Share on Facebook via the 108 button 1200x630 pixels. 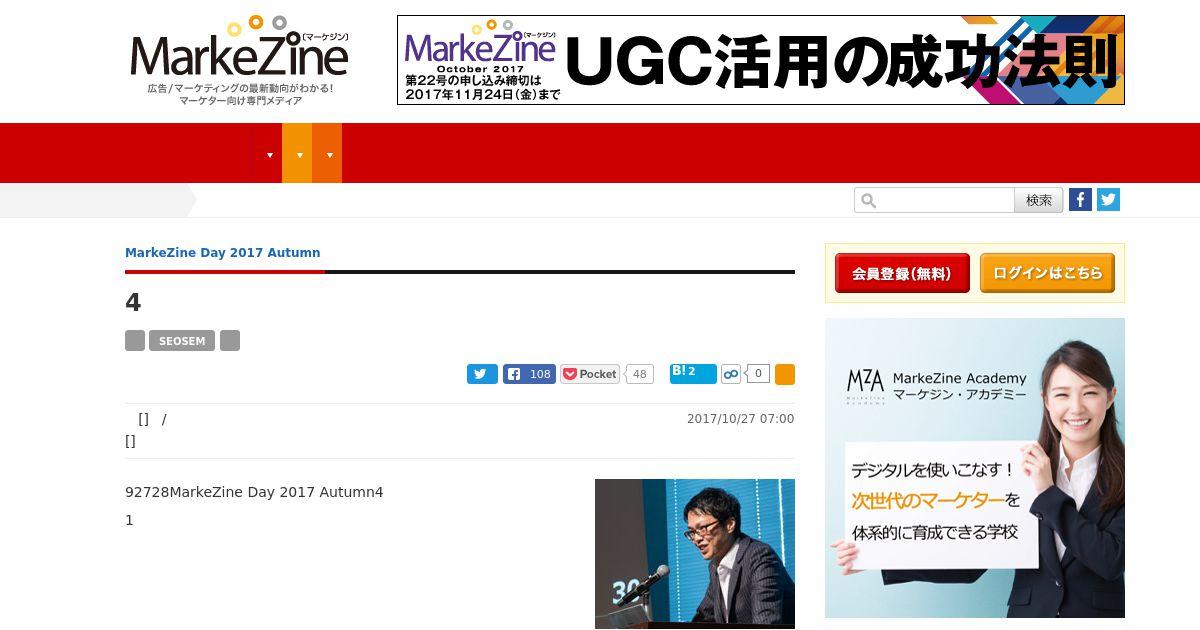529,374
